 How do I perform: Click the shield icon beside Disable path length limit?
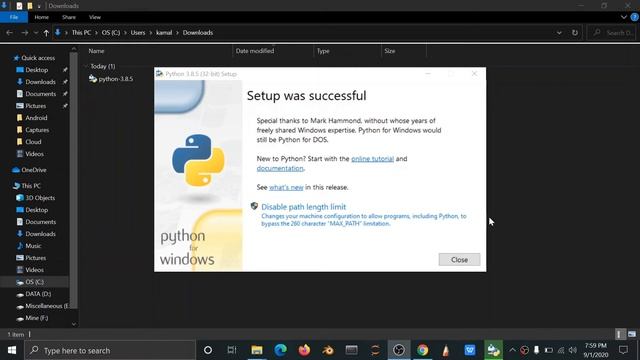pyautogui.click(x=254, y=206)
